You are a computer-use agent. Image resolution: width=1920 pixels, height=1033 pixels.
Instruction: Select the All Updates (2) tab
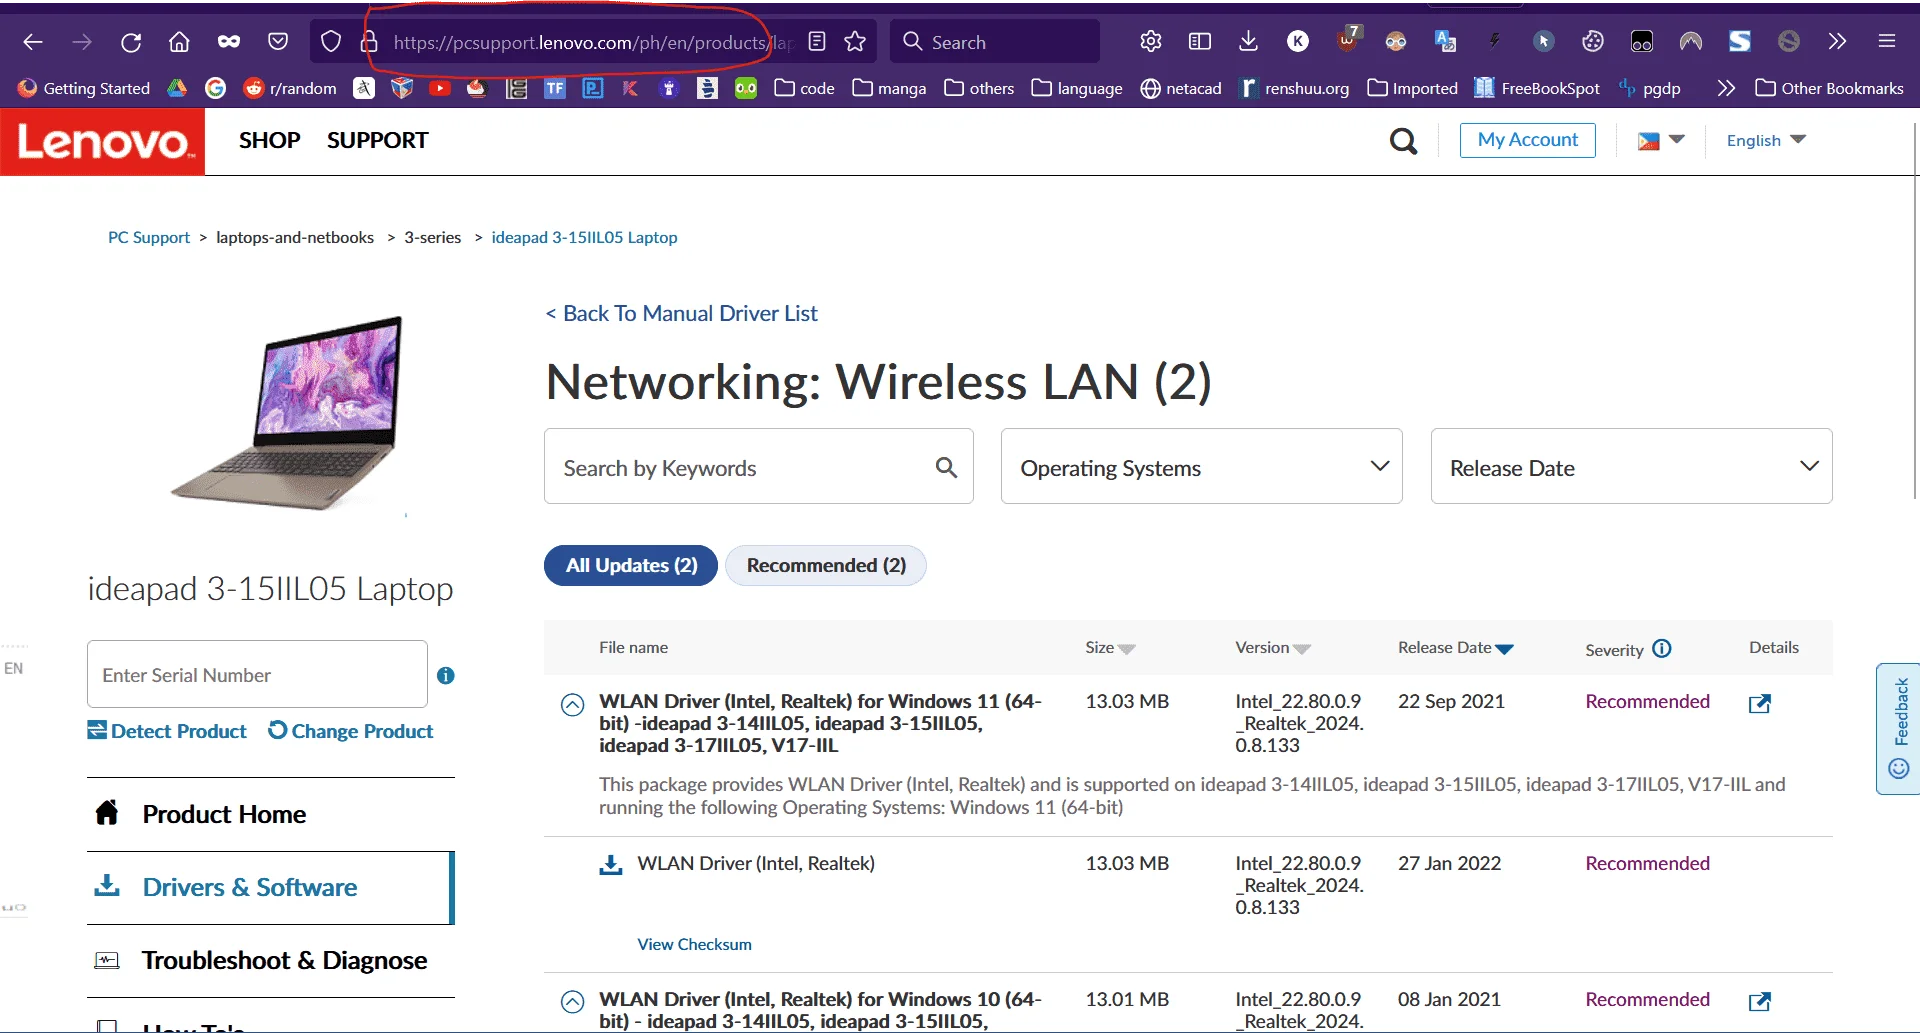click(631, 565)
